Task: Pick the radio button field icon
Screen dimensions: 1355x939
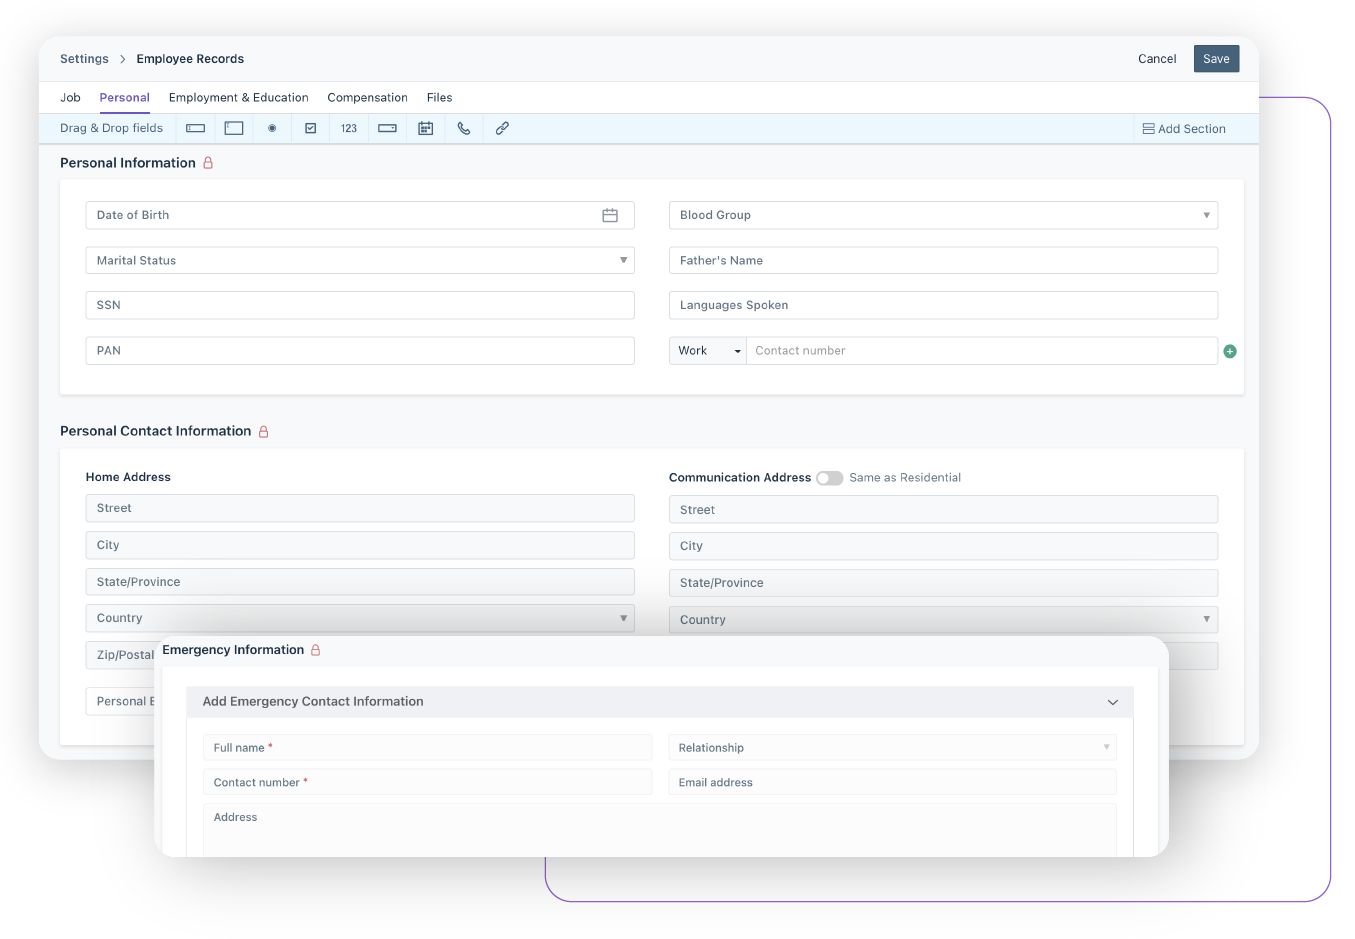Action: click(272, 128)
